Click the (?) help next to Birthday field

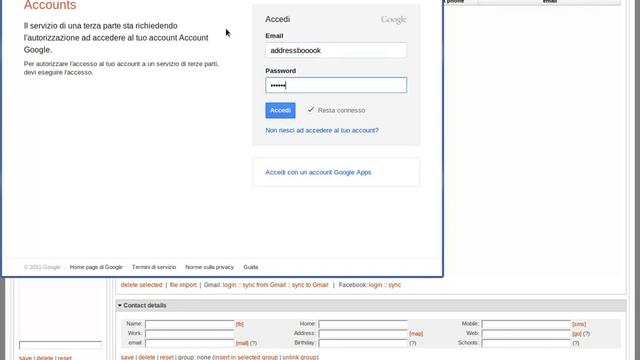413,343
